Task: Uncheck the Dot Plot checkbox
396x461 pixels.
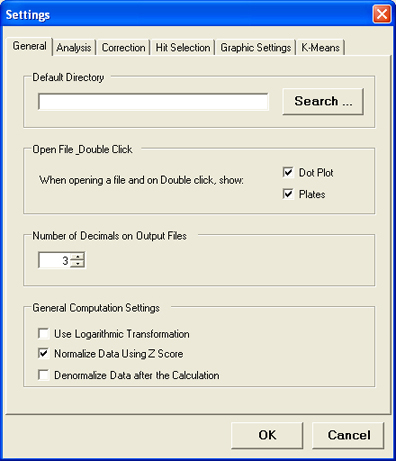Action: coord(288,172)
